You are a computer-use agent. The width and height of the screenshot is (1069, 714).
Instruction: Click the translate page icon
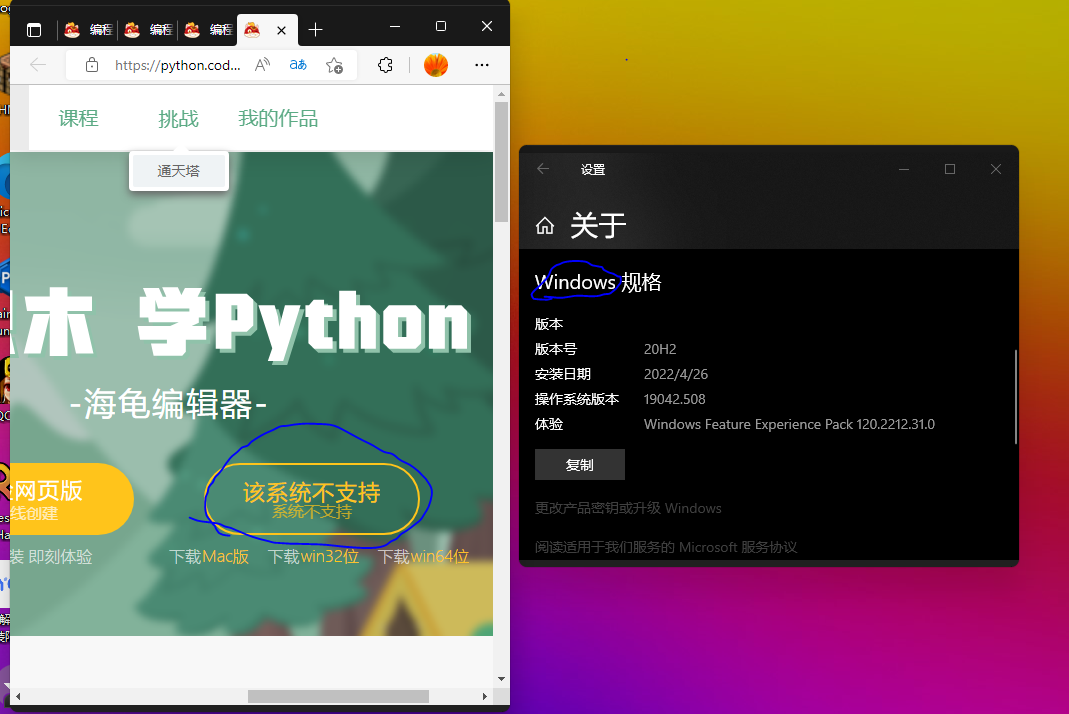click(x=298, y=65)
